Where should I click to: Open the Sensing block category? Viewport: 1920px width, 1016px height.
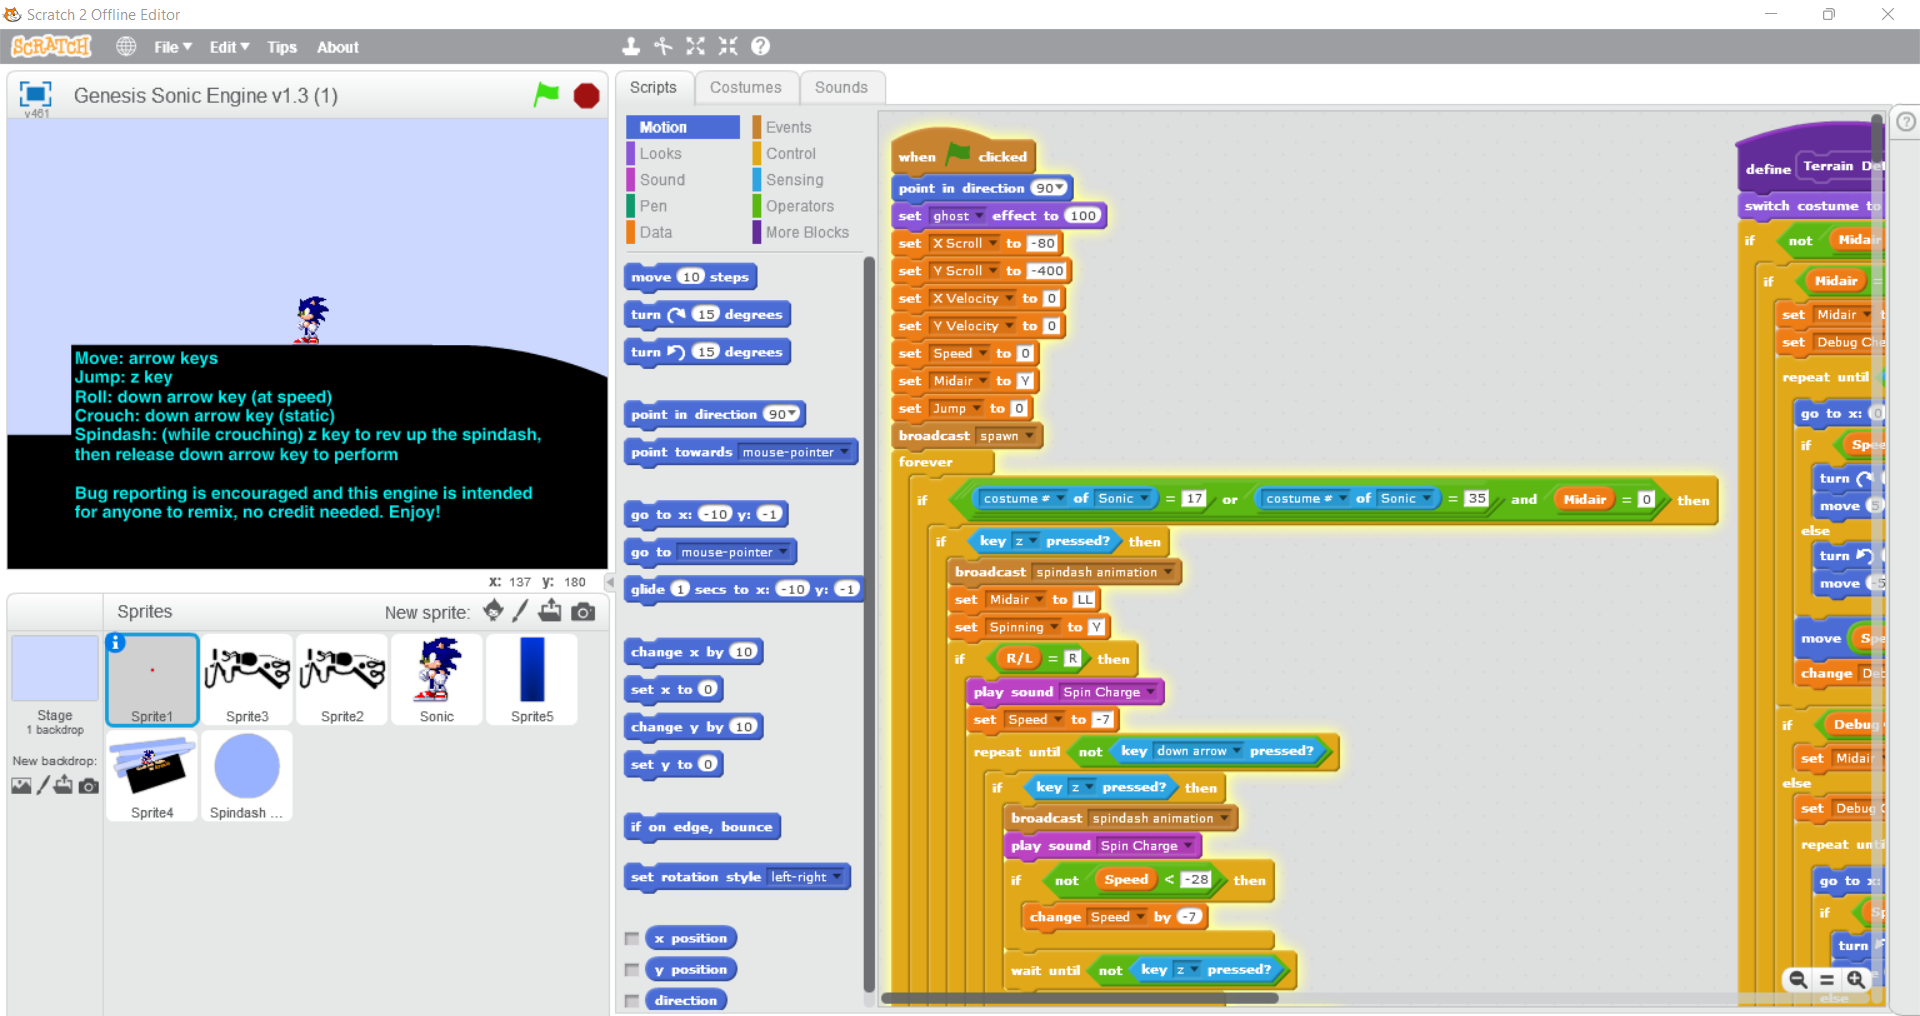tap(808, 180)
